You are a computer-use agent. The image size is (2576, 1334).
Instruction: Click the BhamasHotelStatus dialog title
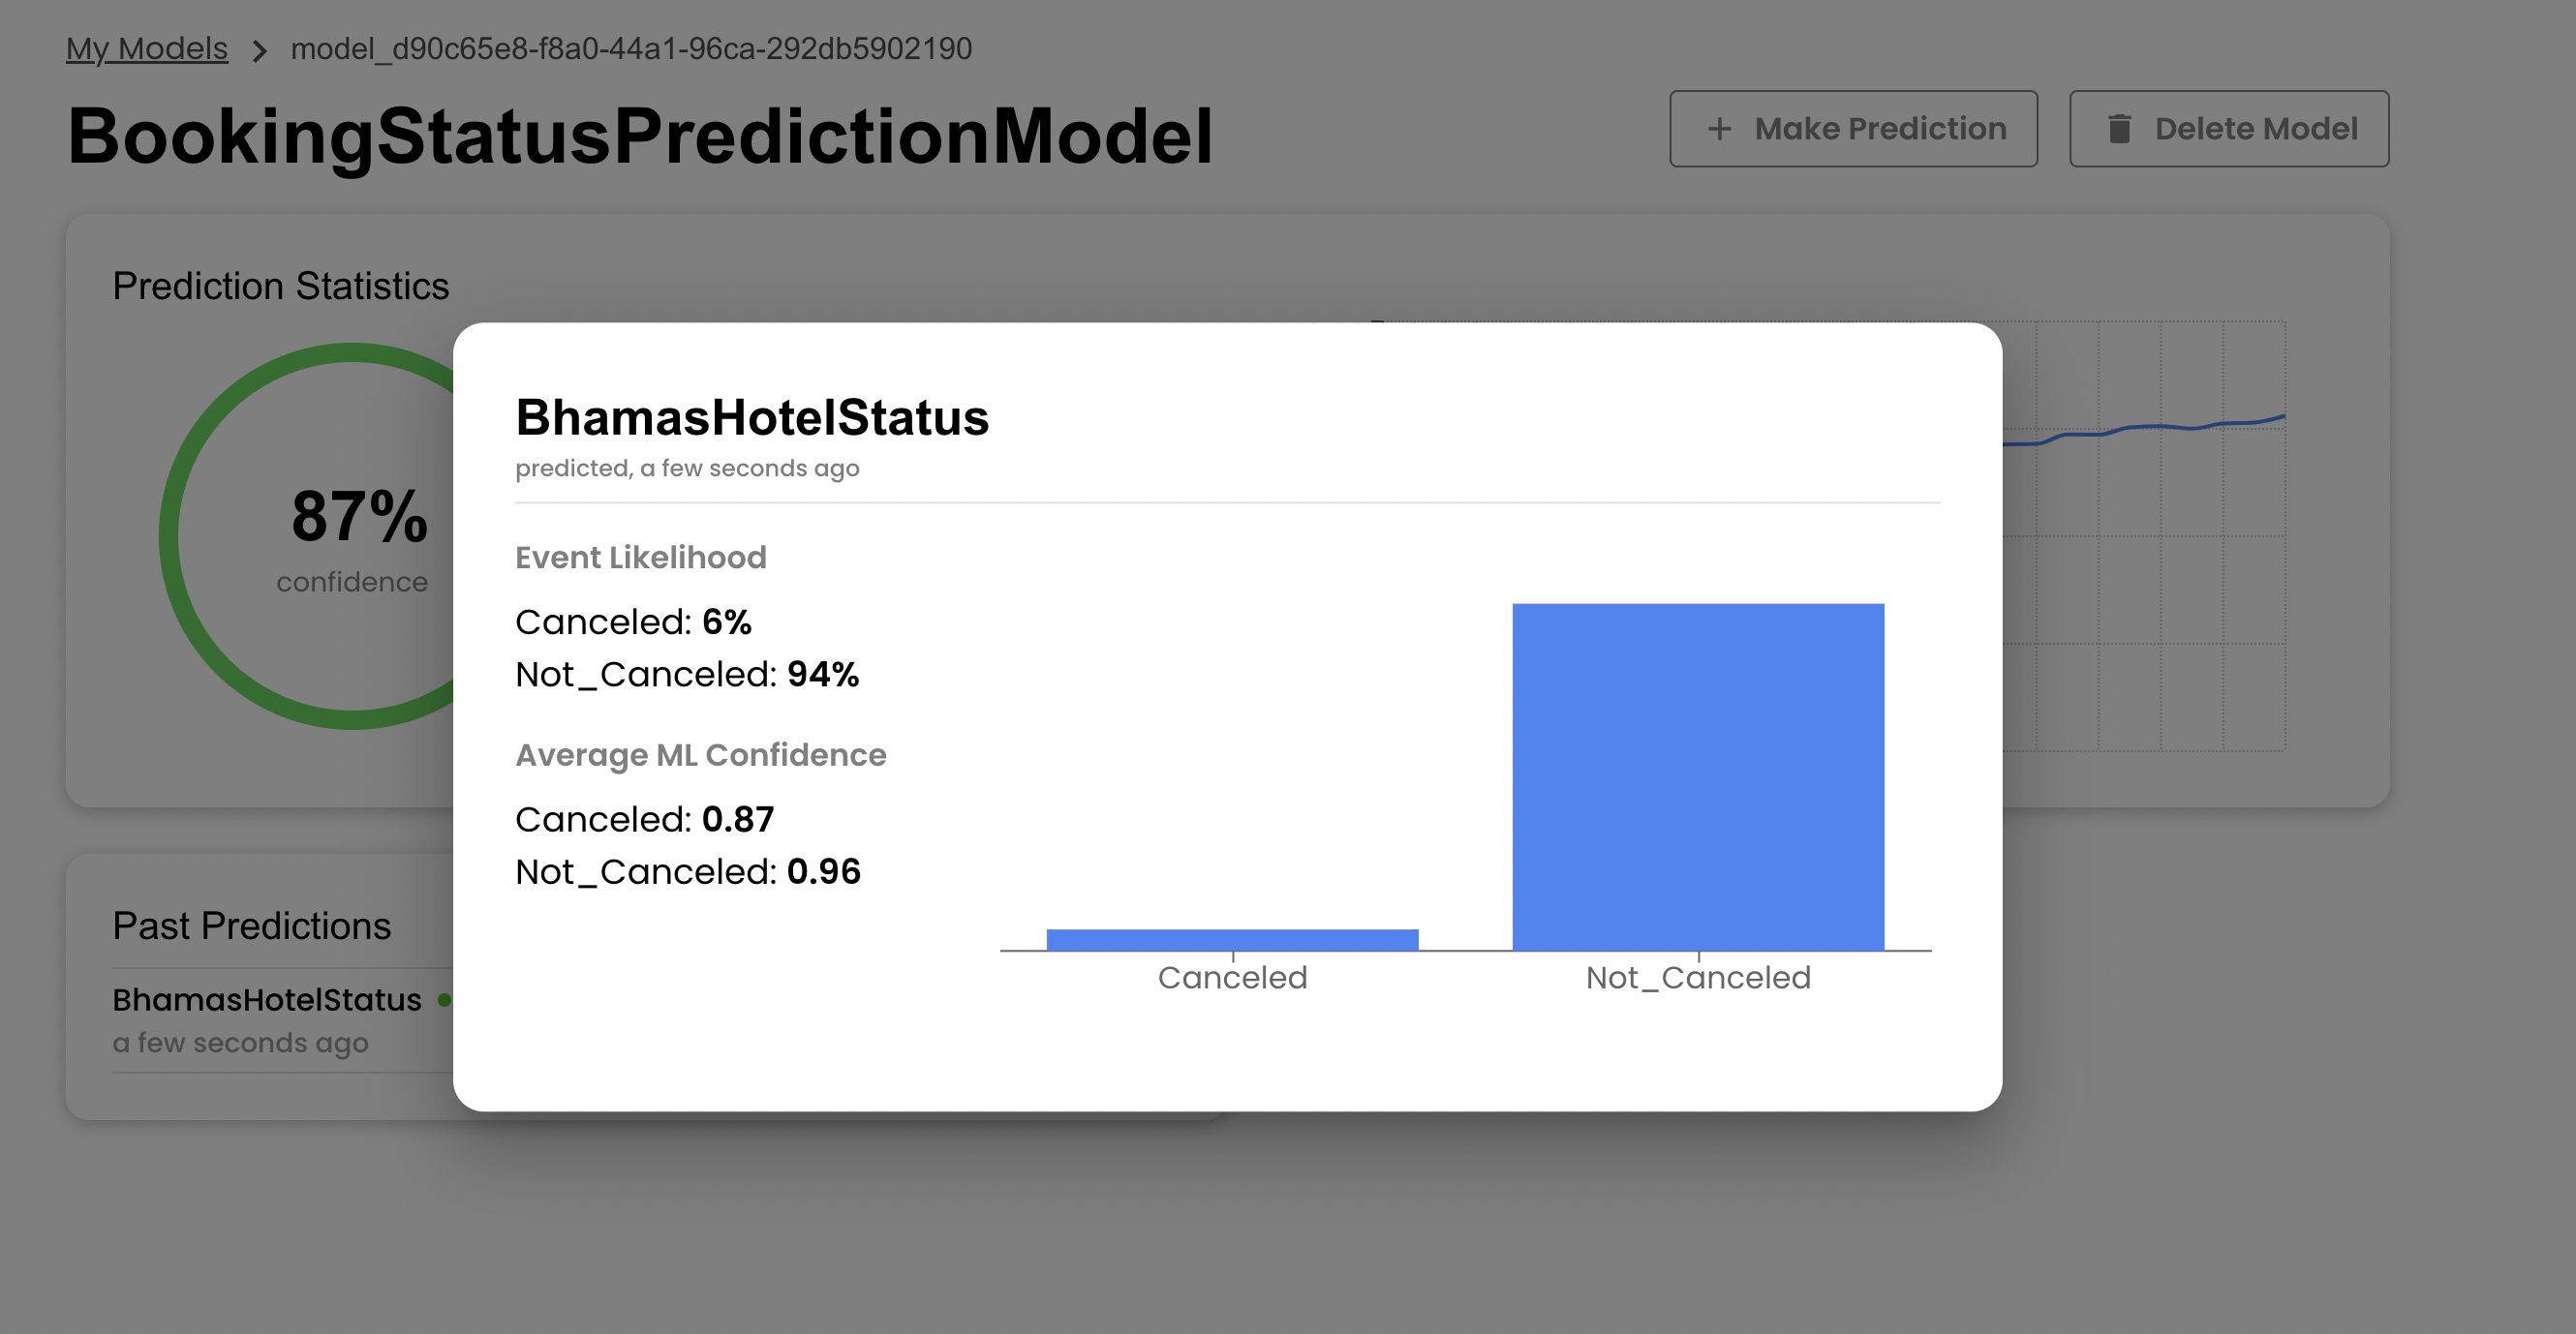click(x=752, y=417)
